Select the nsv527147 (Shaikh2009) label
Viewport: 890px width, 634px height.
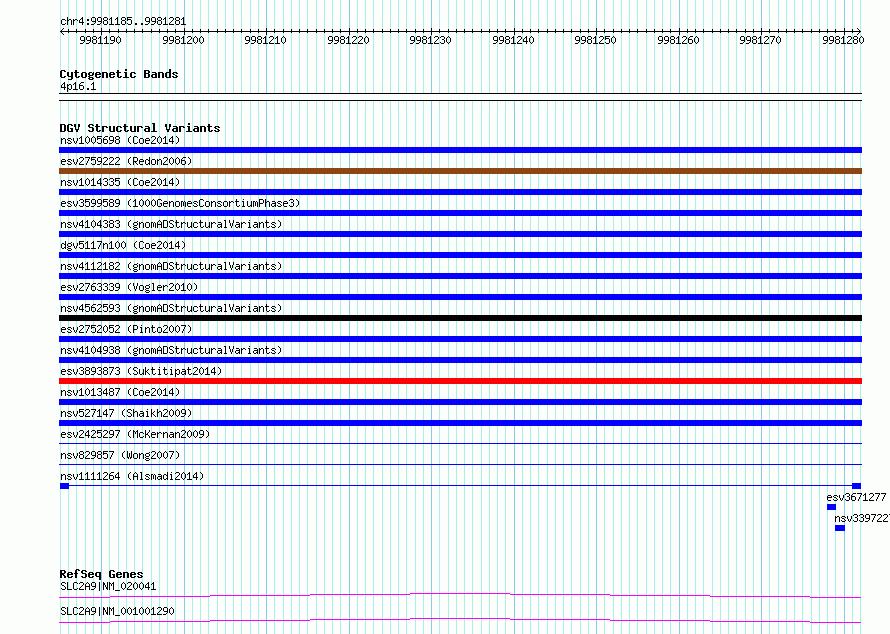(x=126, y=413)
